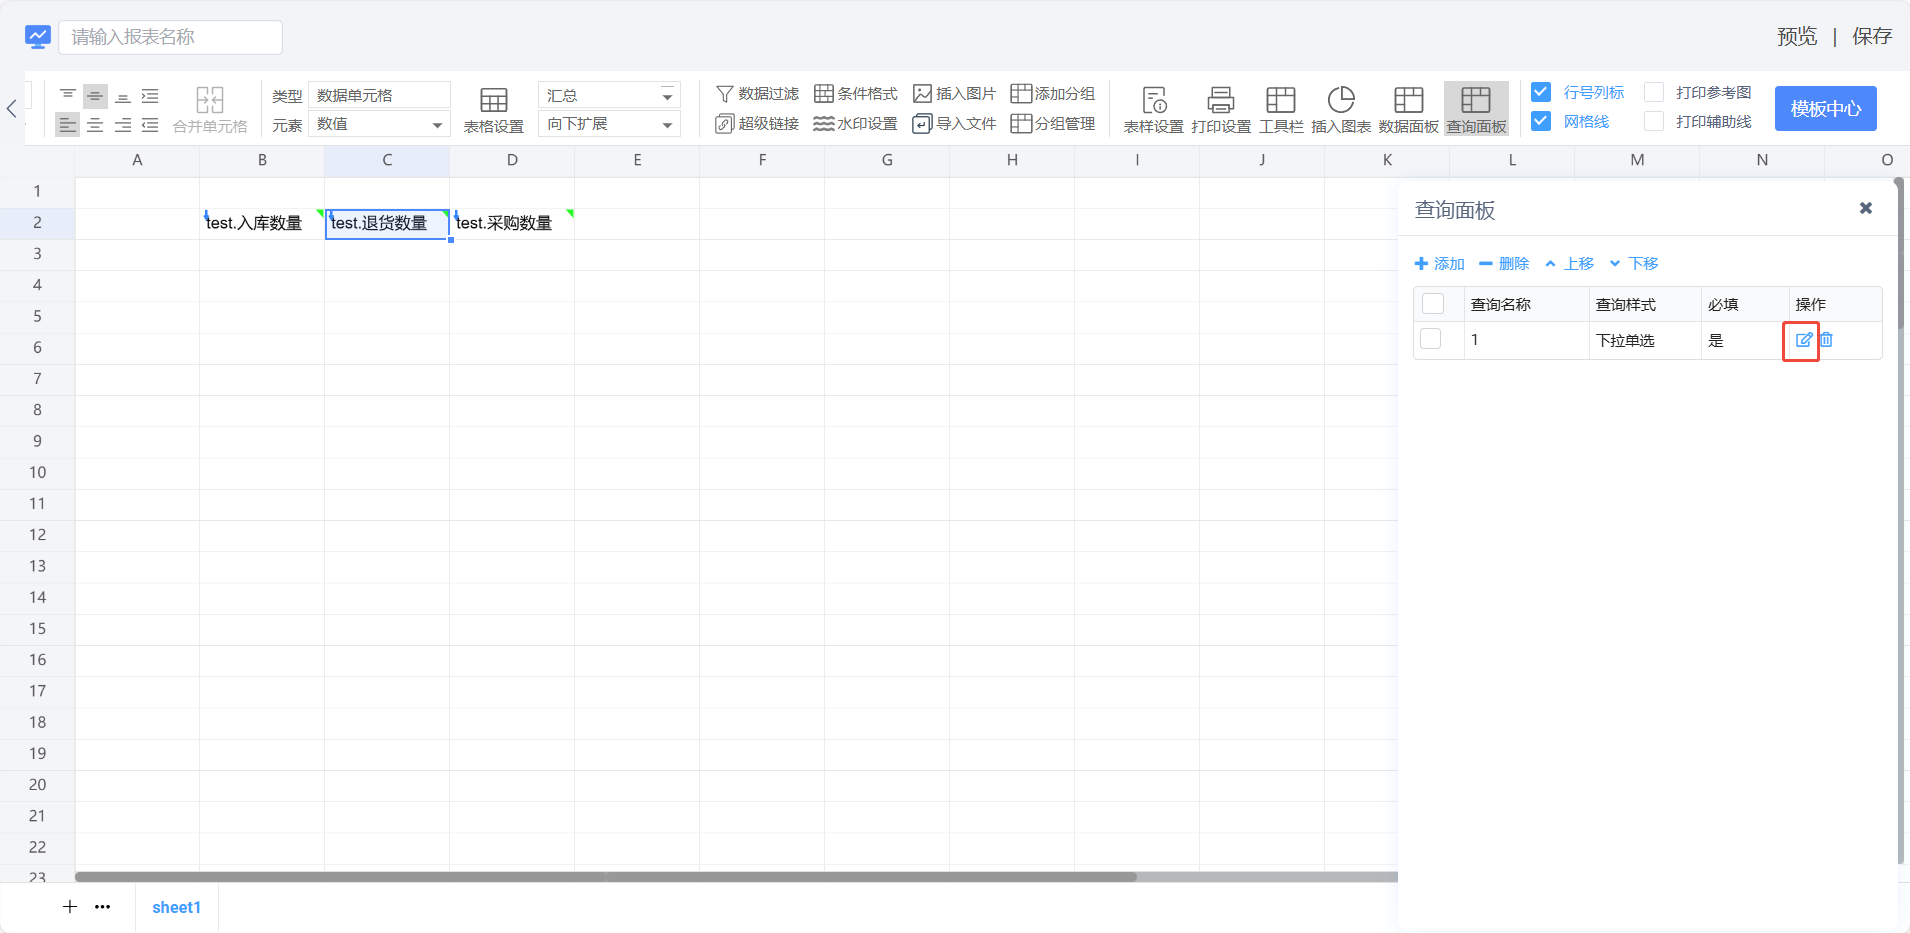Click the 预览 preview link
Screen dimensions: 1910x933
click(x=1796, y=37)
